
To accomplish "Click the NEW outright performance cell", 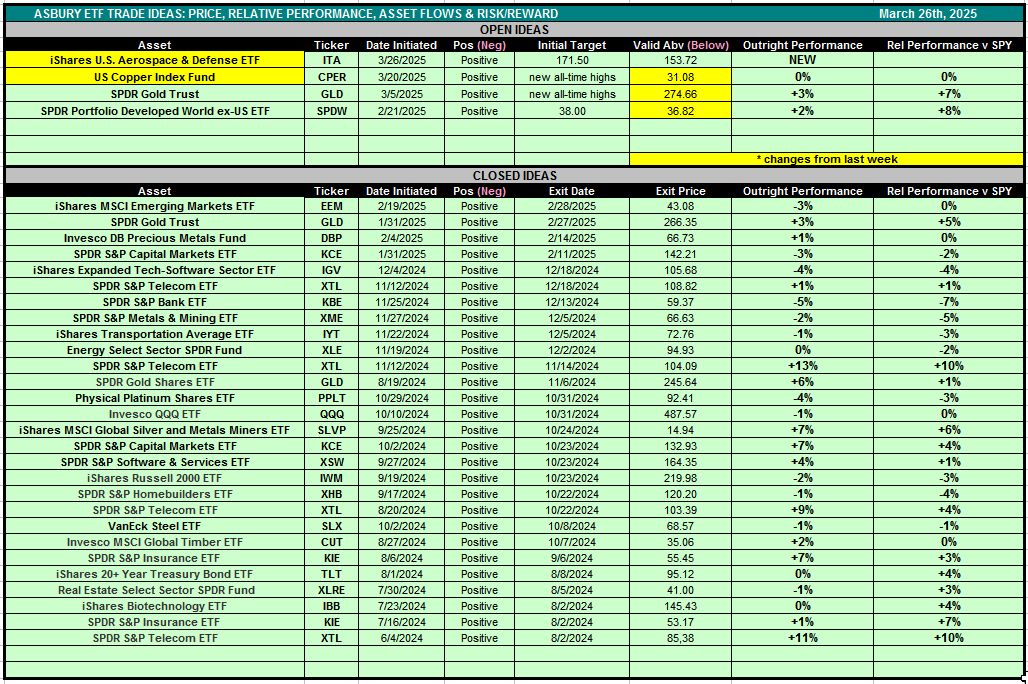I will click(802, 60).
